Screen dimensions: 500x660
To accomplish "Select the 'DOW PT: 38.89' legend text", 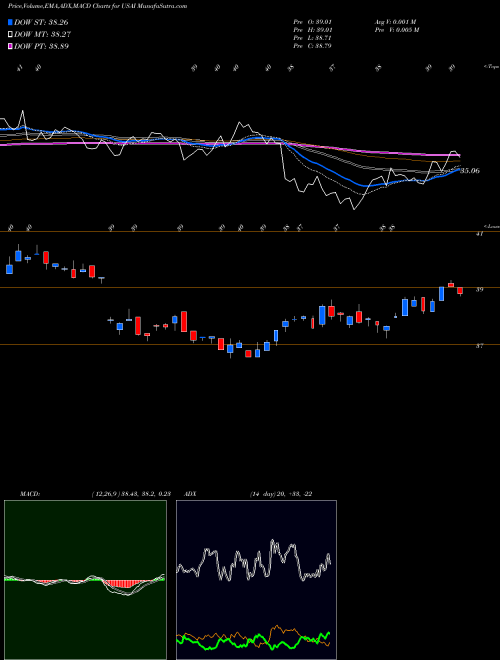I will [42, 46].
